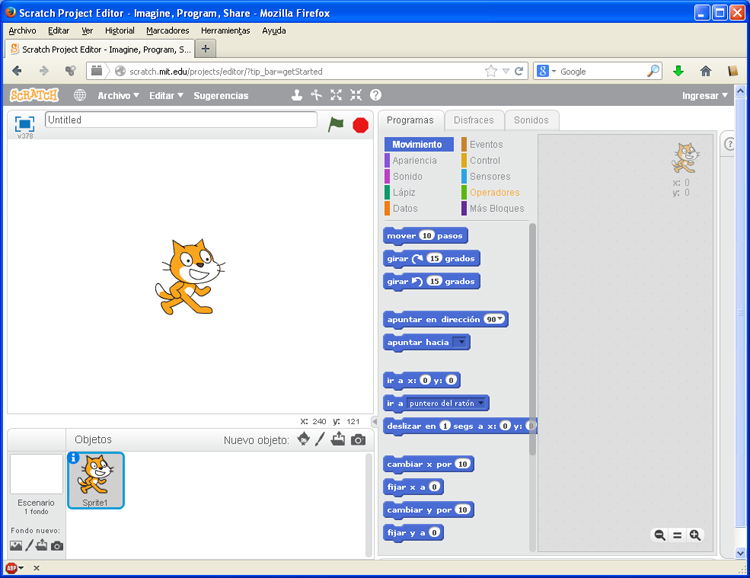Screen dimensions: 750x578
Task: Open Firefox bookmarks icon
Action: (733, 71)
